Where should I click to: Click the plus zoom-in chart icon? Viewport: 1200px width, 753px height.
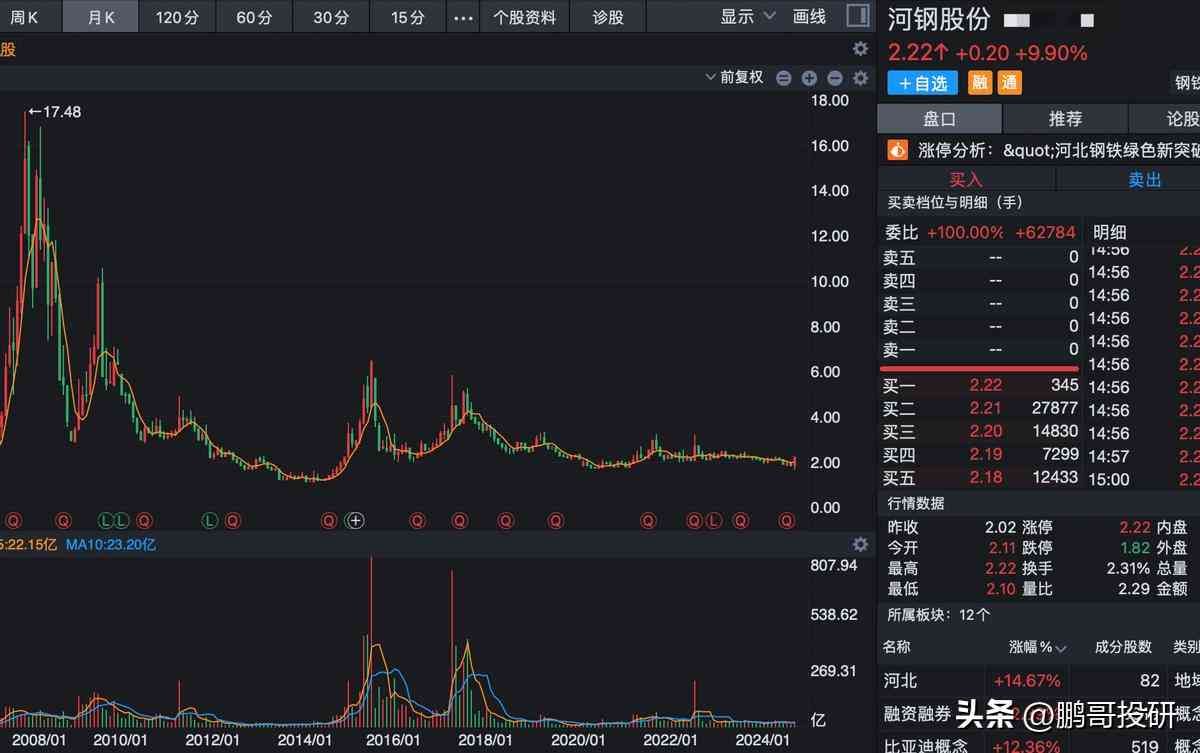[x=809, y=78]
